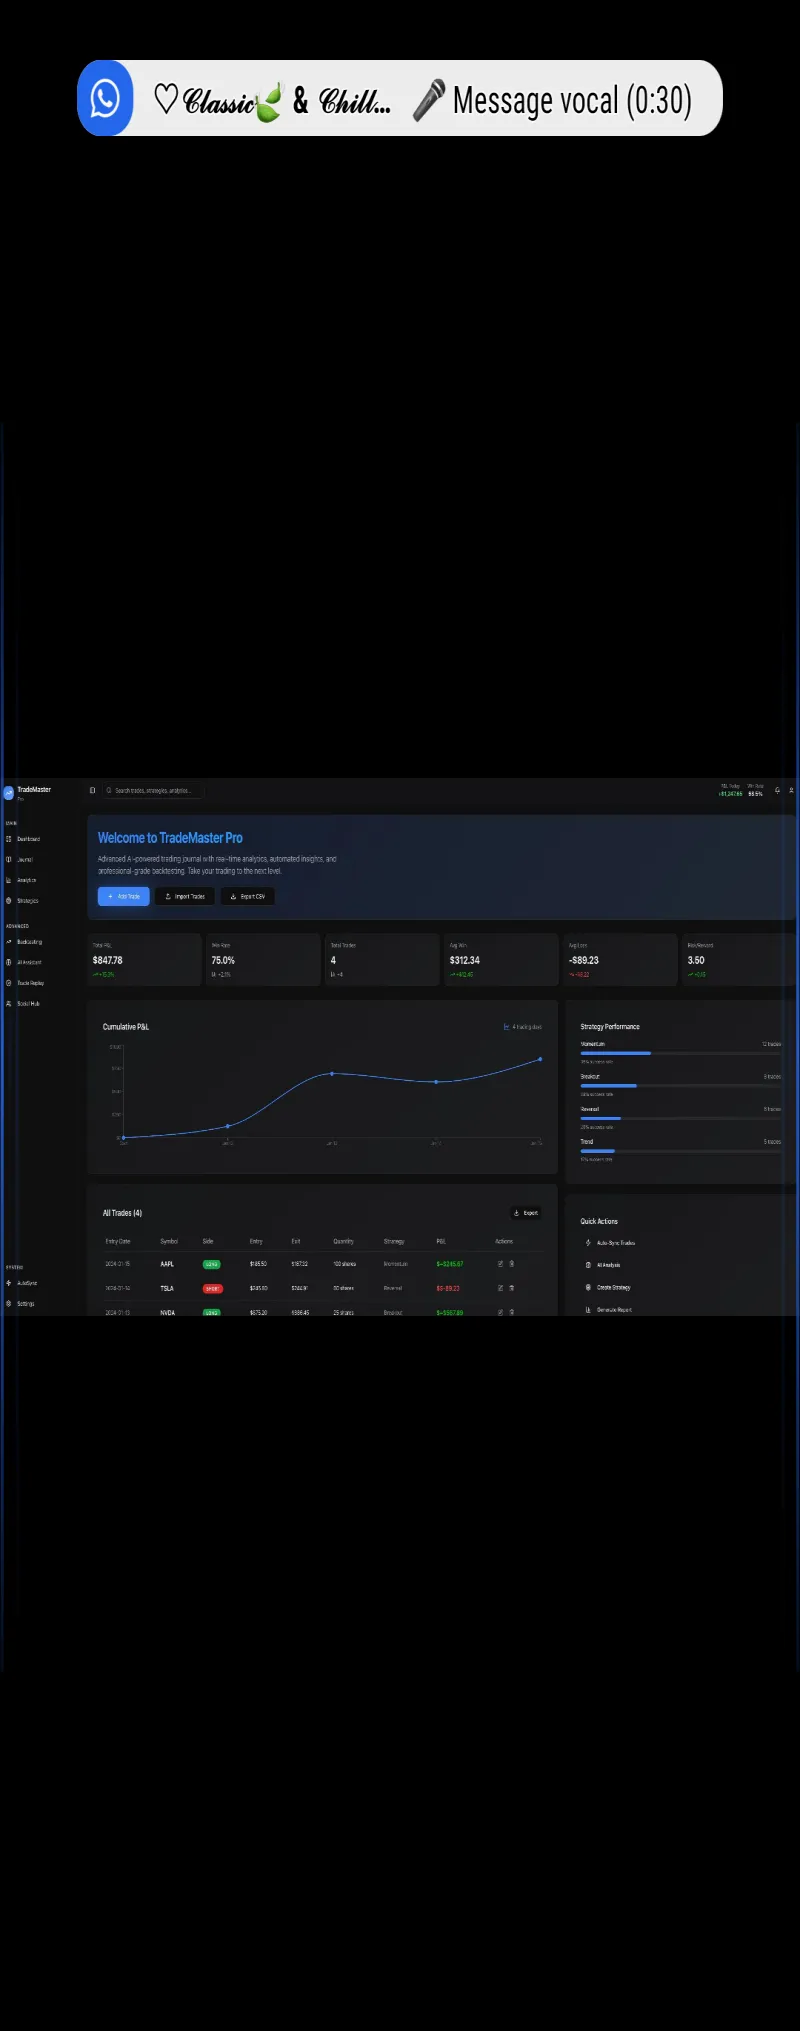
Task: Click the SHORT badge in the TSLA row
Action: point(213,1288)
